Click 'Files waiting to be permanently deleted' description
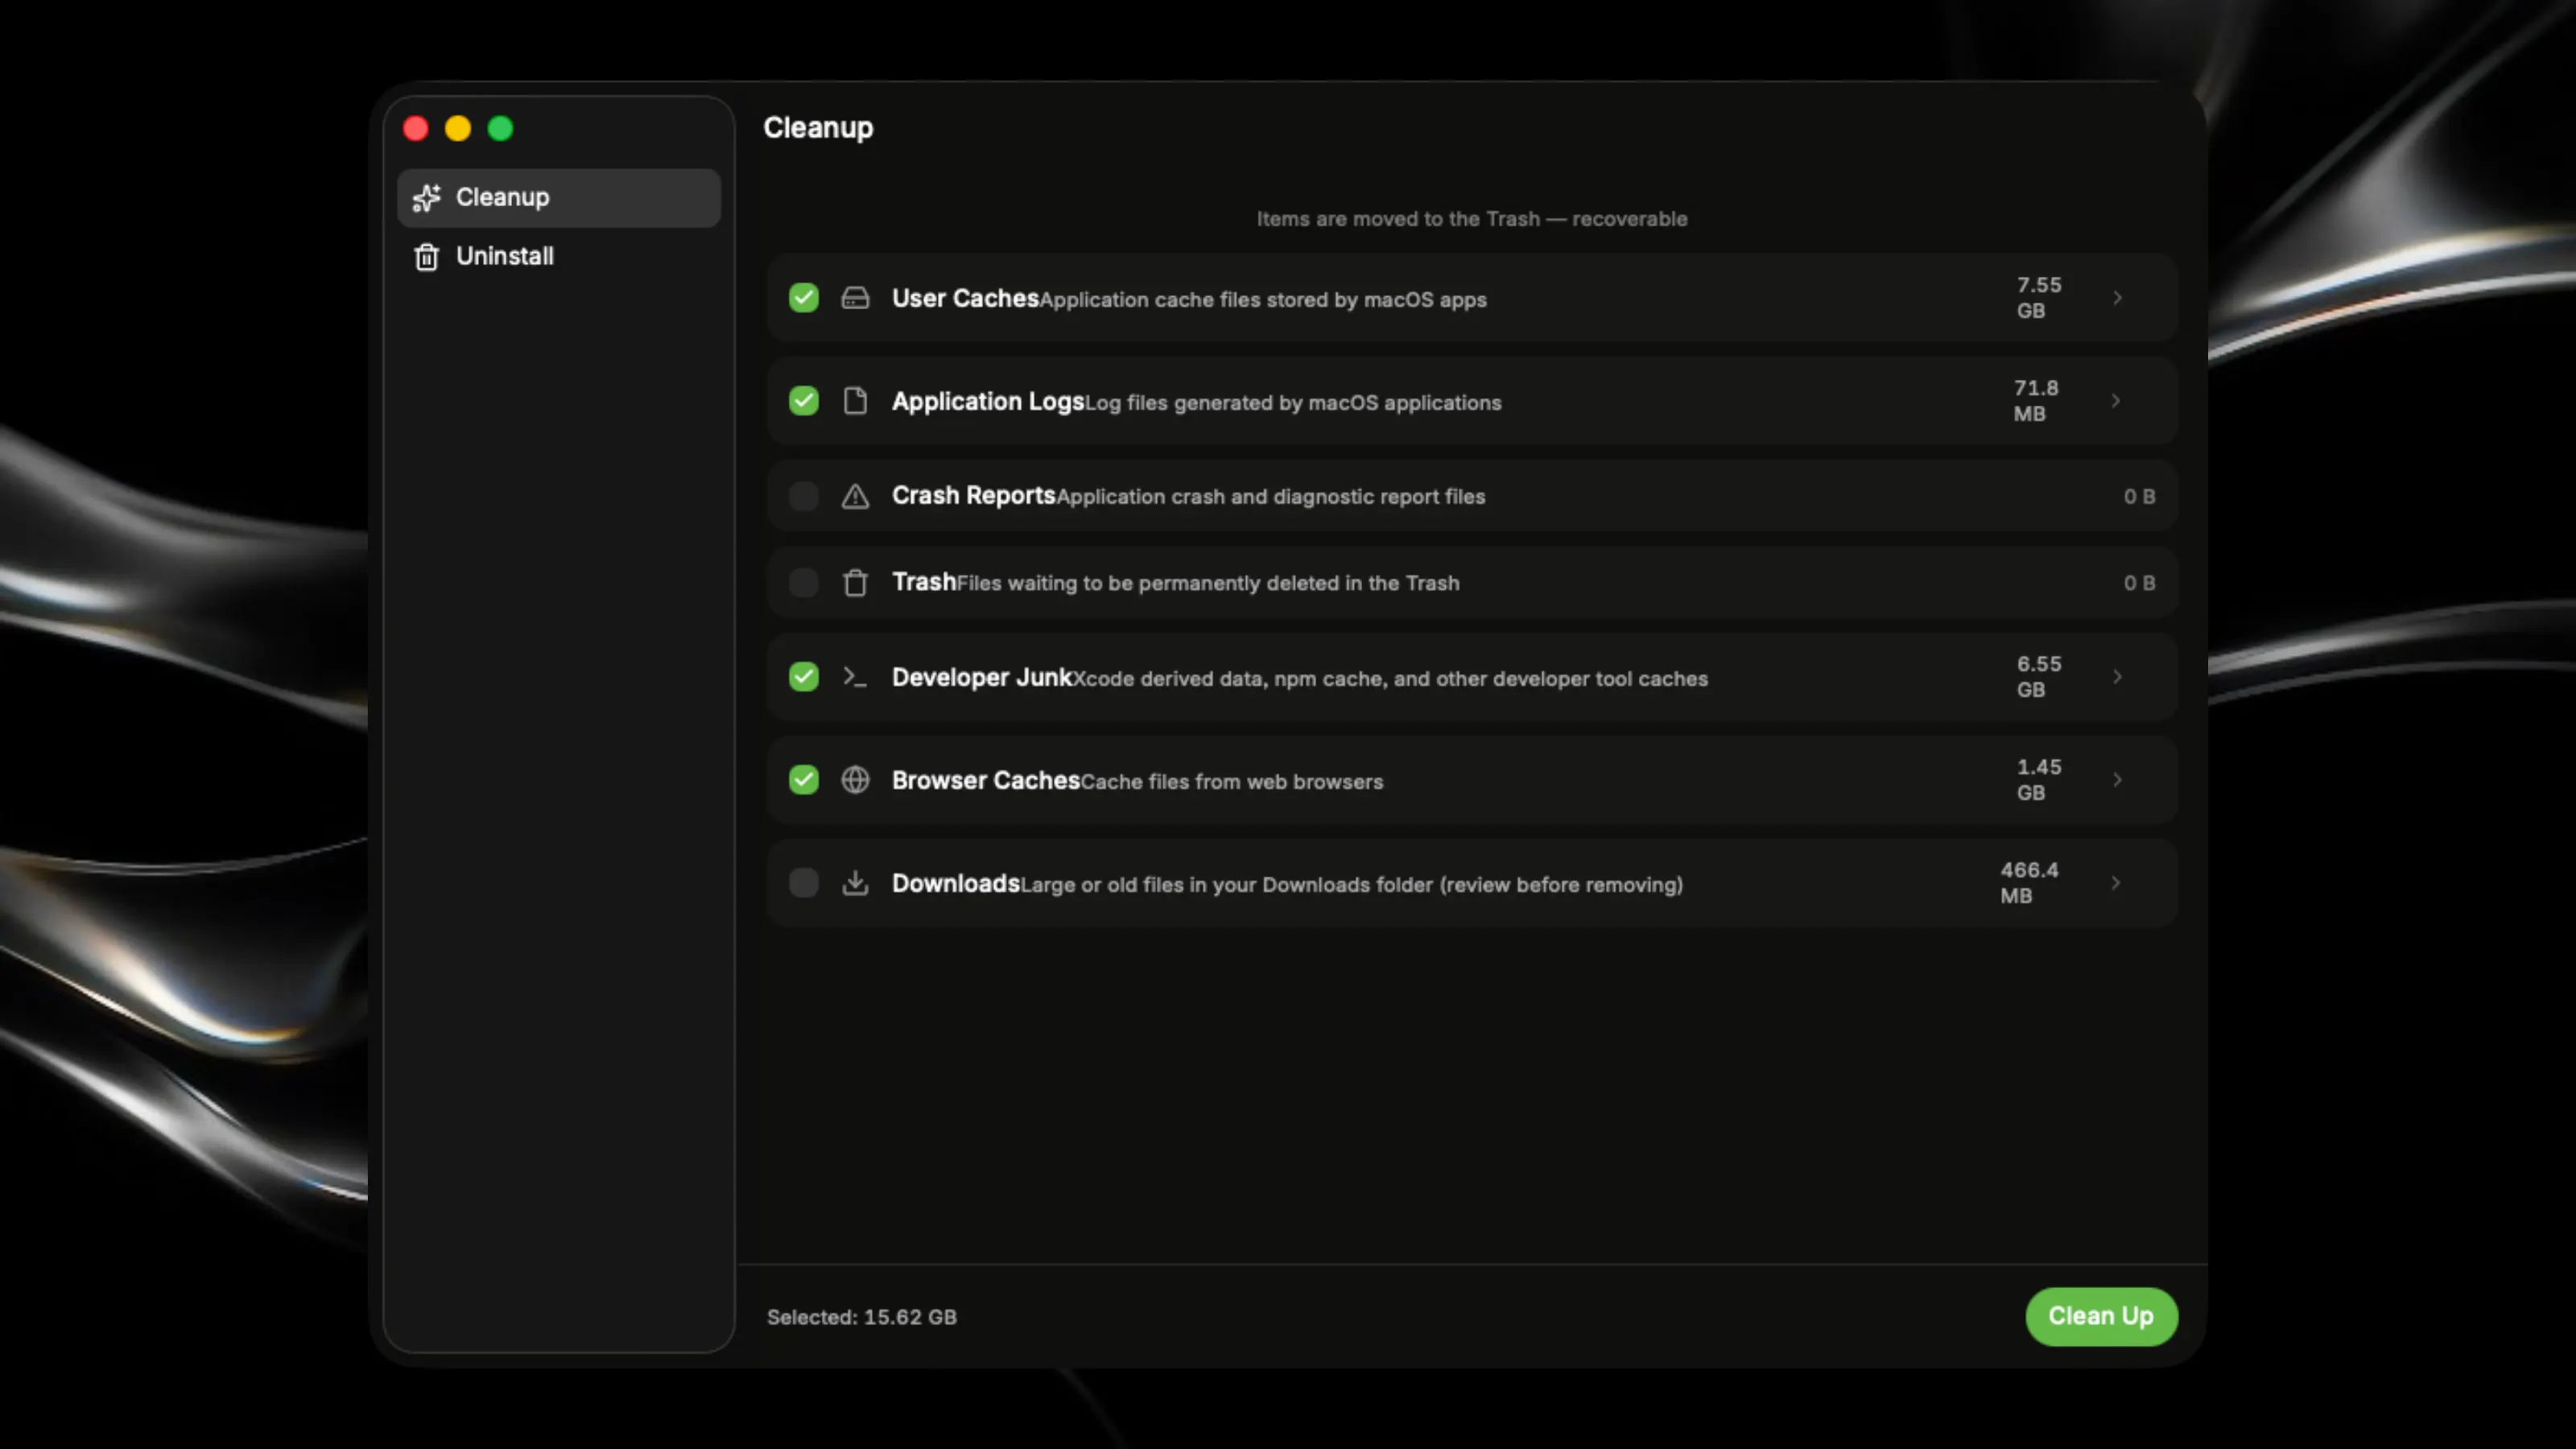This screenshot has width=2576, height=1449. 1208,583
